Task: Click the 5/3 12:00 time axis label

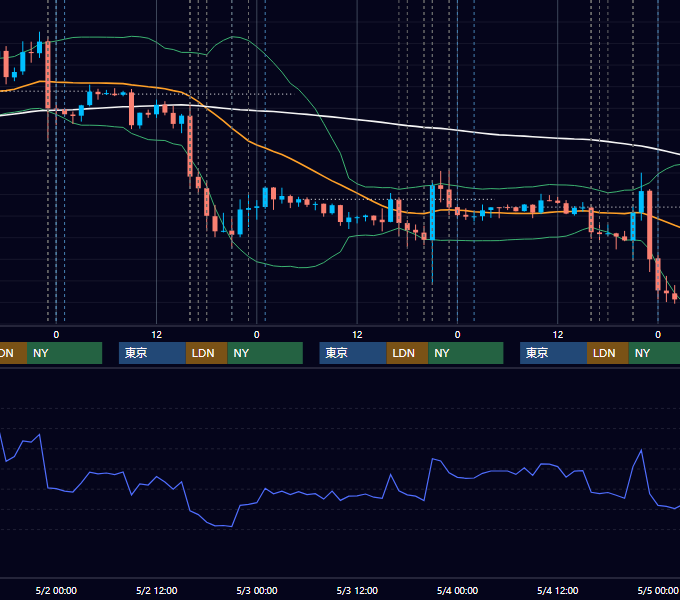Action: [x=357, y=590]
